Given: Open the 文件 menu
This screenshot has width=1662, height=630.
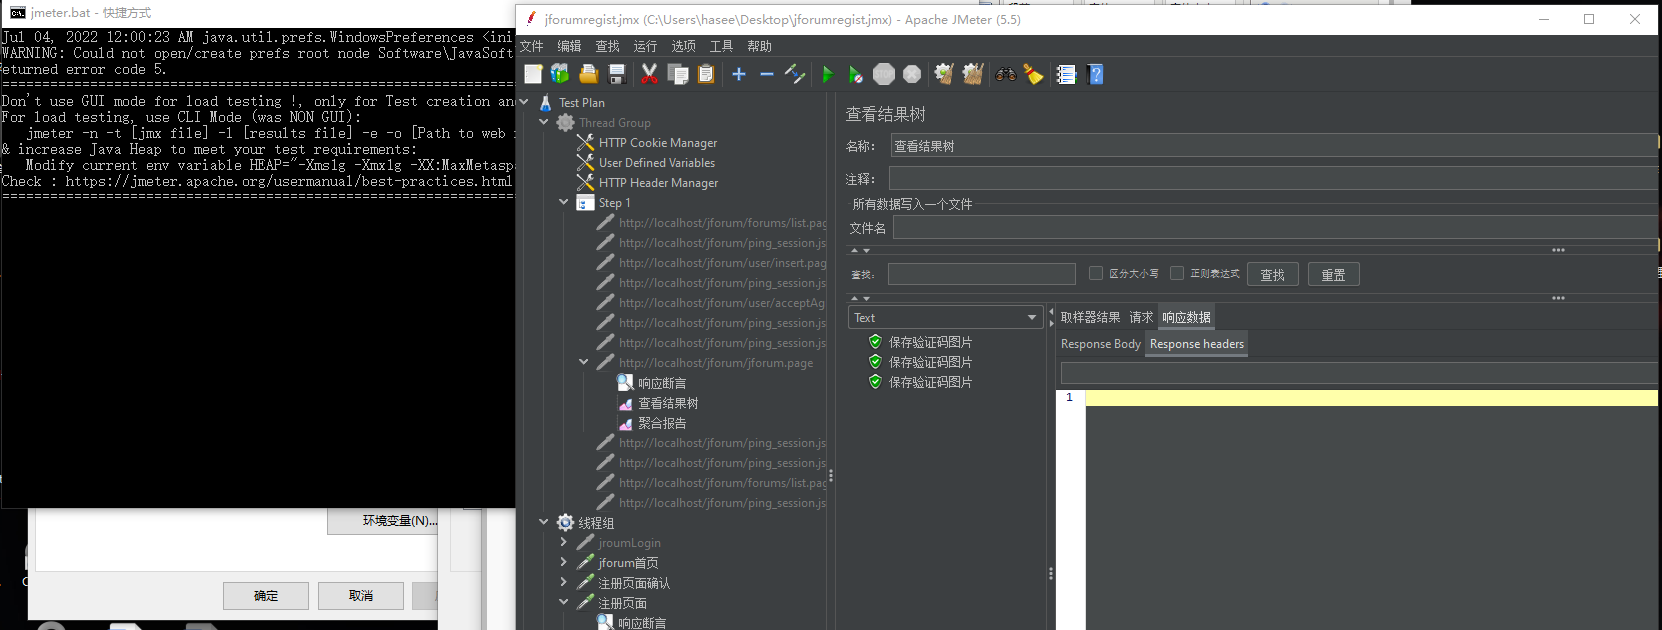Looking at the screenshot, I should (x=532, y=46).
